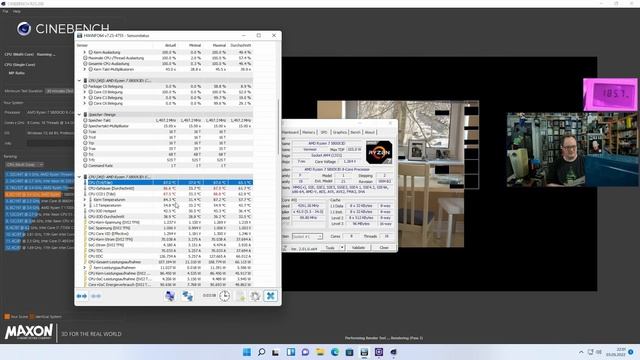Reset the sensor timer using the clock icon
Screen dimensions: 640x360
click(224, 296)
